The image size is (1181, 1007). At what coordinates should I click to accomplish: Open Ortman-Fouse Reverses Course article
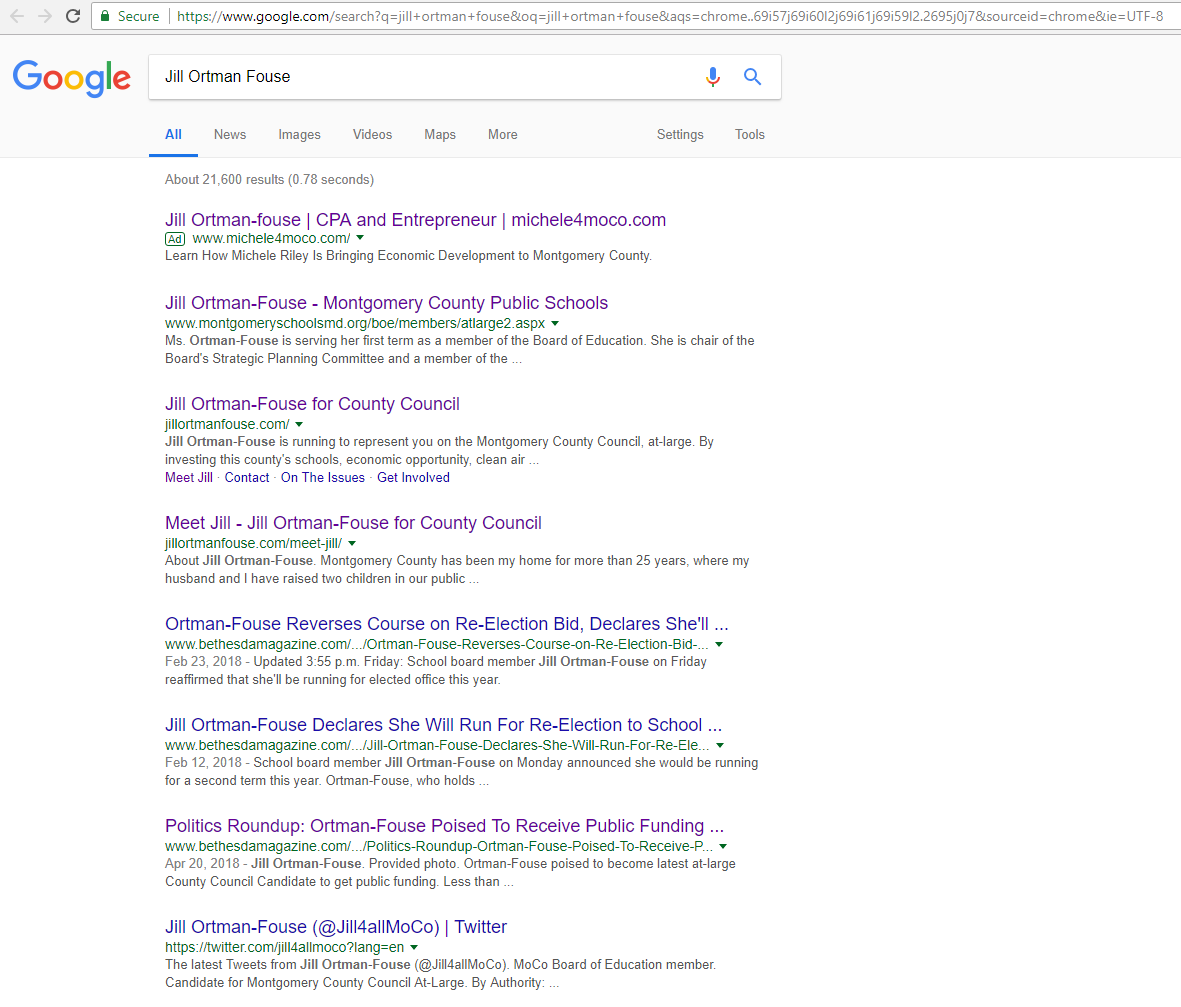[447, 624]
